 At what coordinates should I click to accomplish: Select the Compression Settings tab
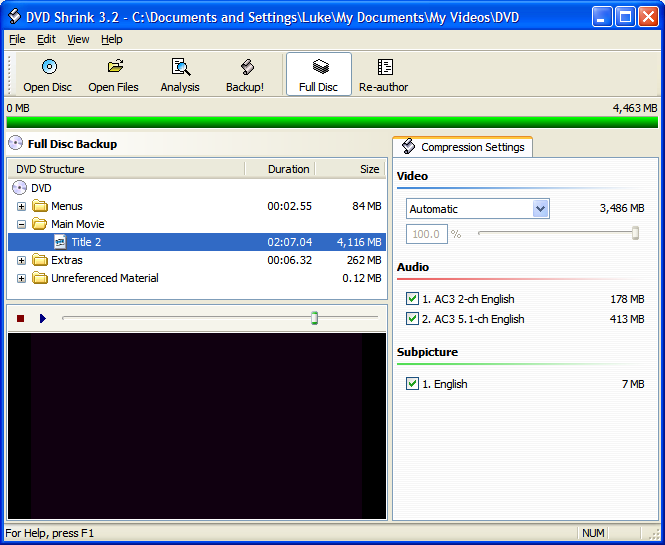pos(463,147)
